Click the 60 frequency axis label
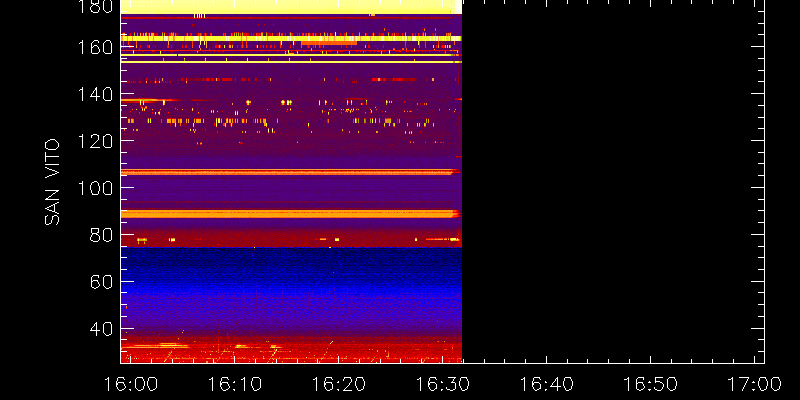 [102, 281]
